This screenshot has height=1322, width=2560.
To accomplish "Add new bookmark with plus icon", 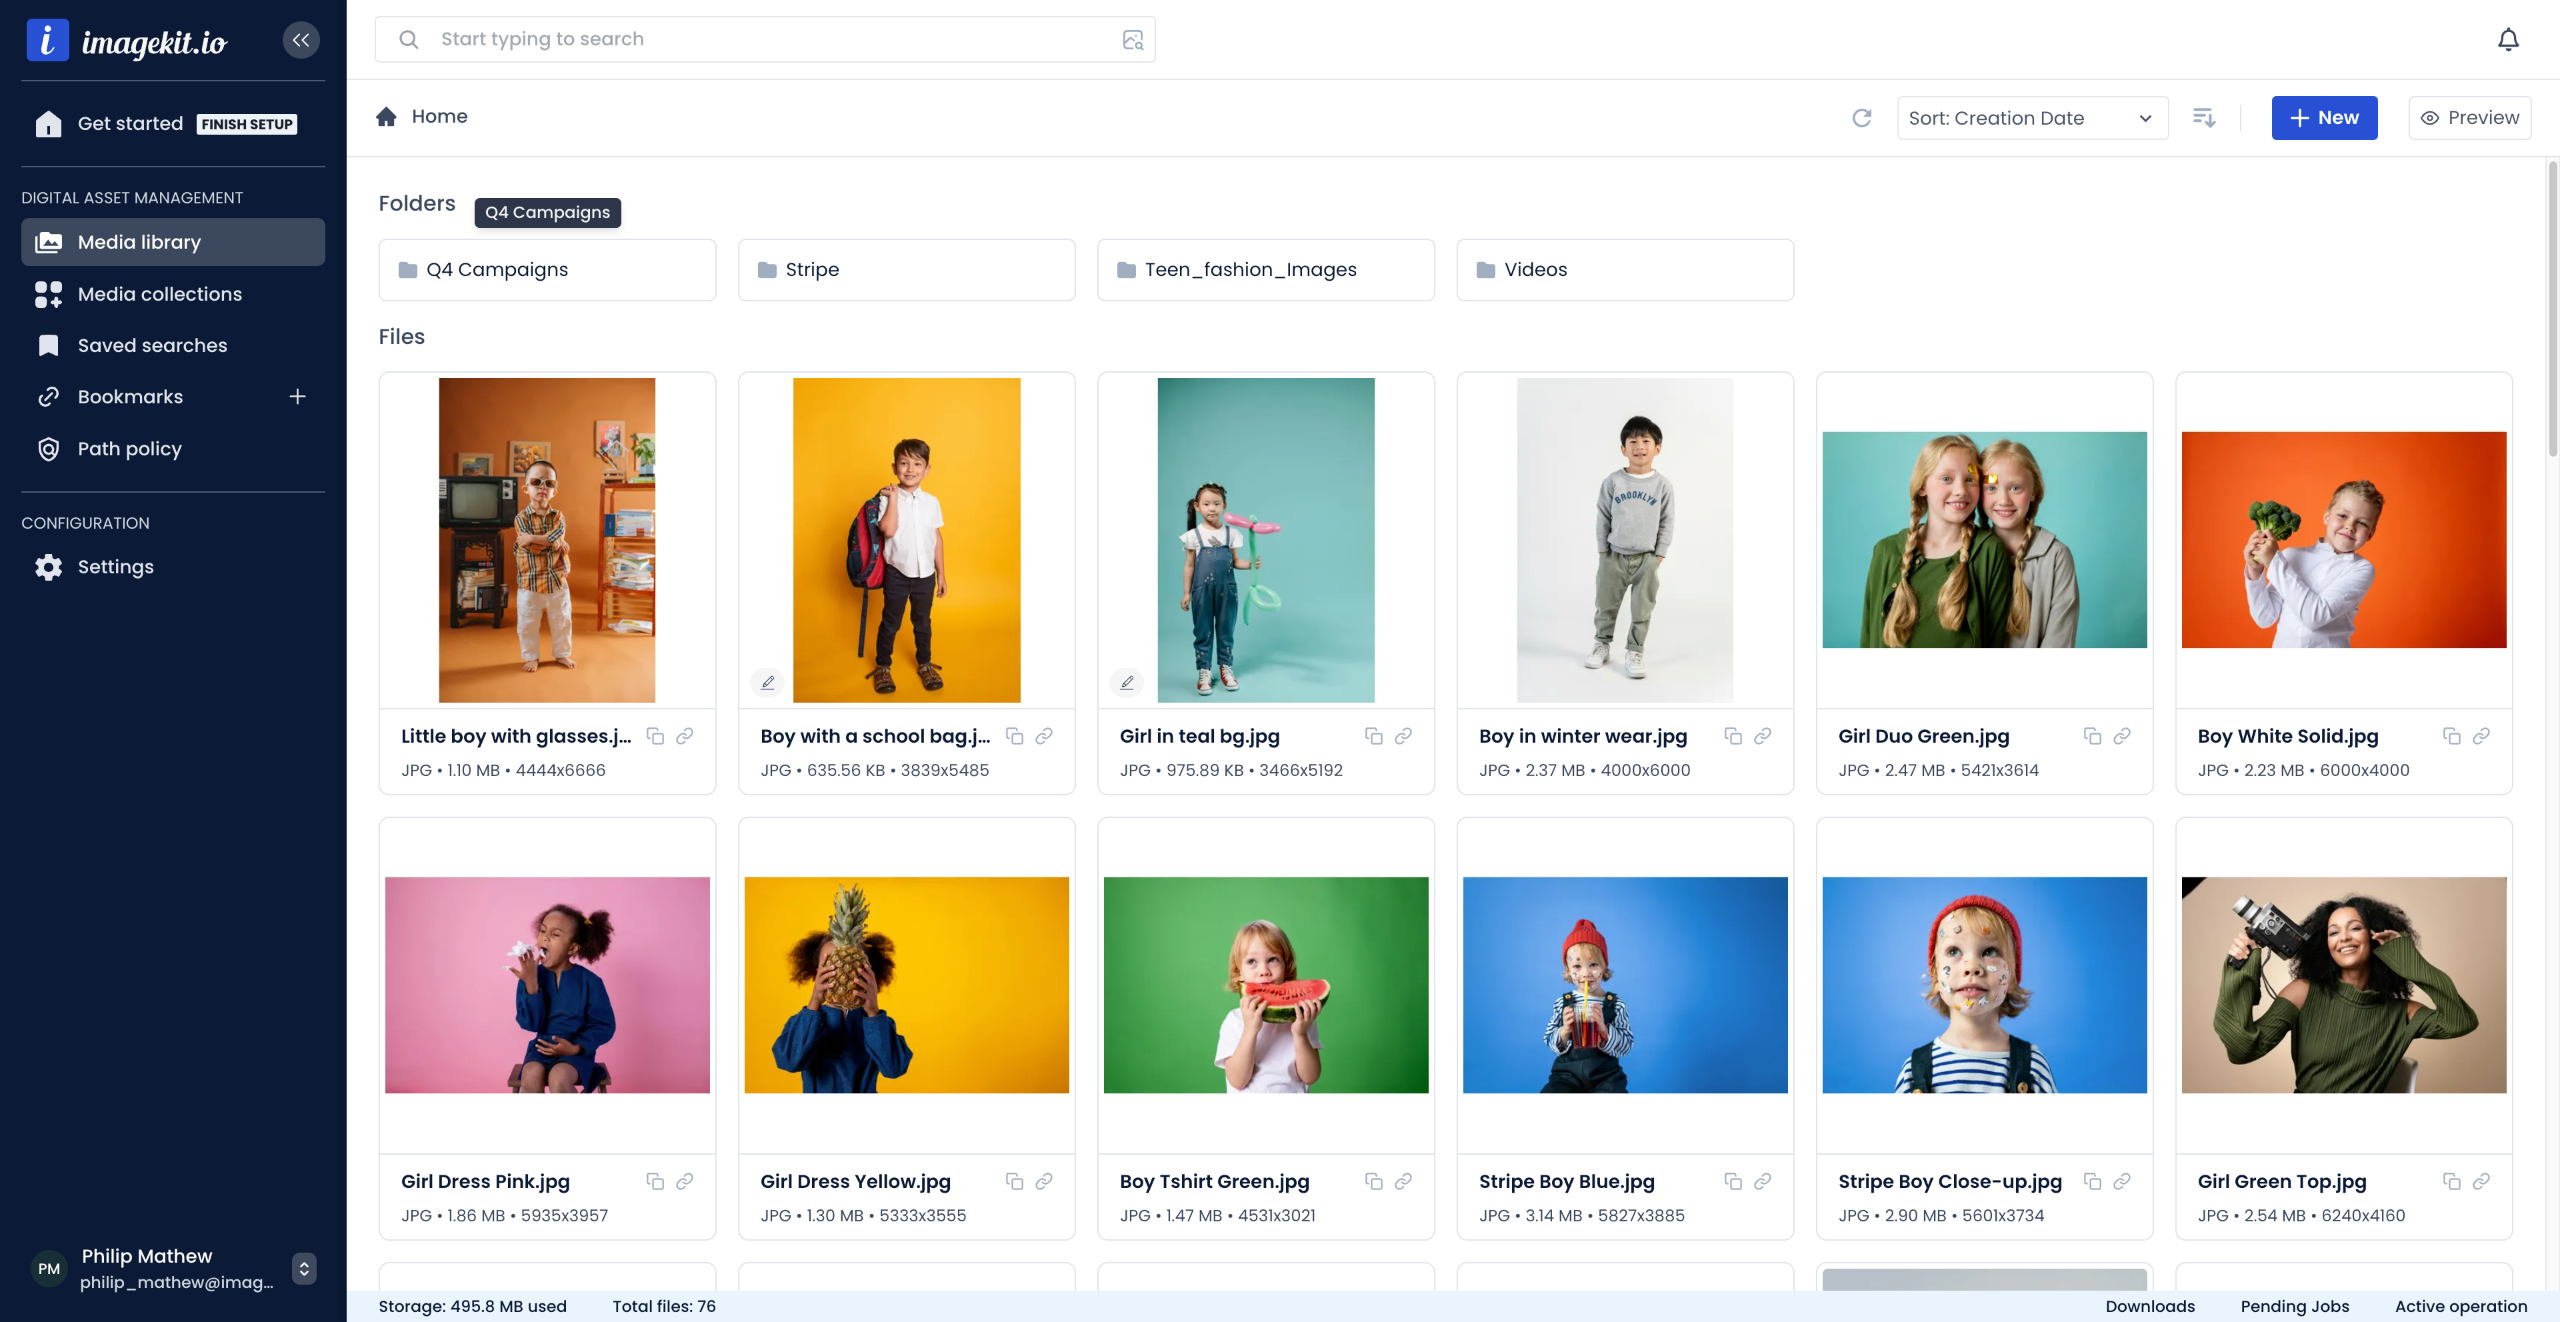I will pyautogui.click(x=297, y=397).
